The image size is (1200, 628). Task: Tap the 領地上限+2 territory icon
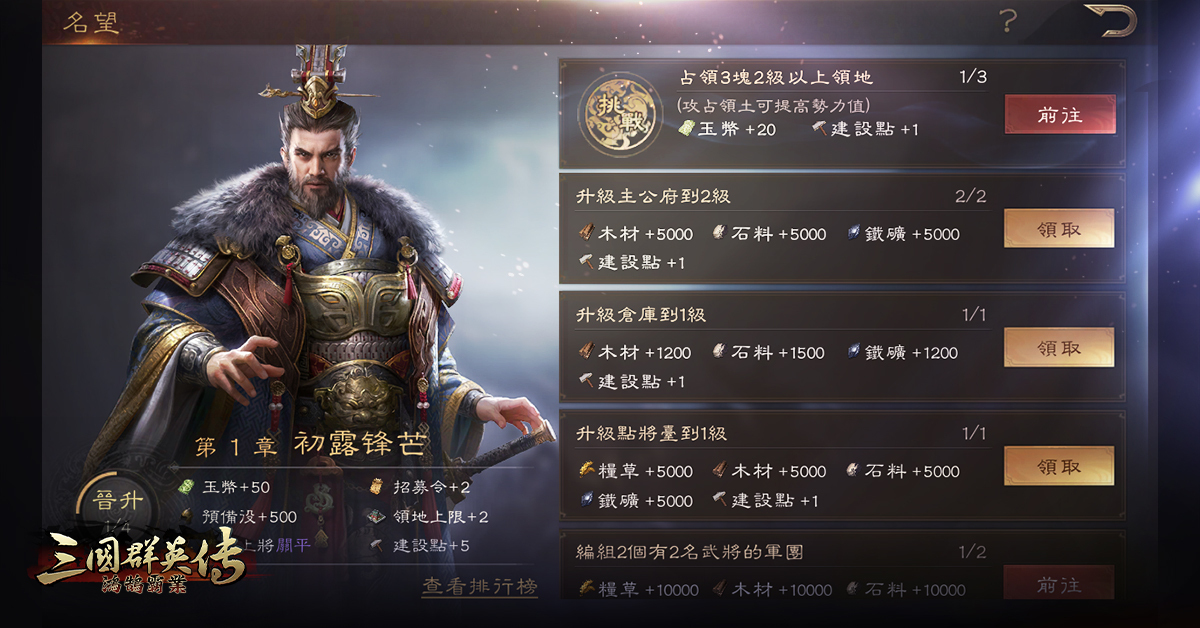[376, 517]
